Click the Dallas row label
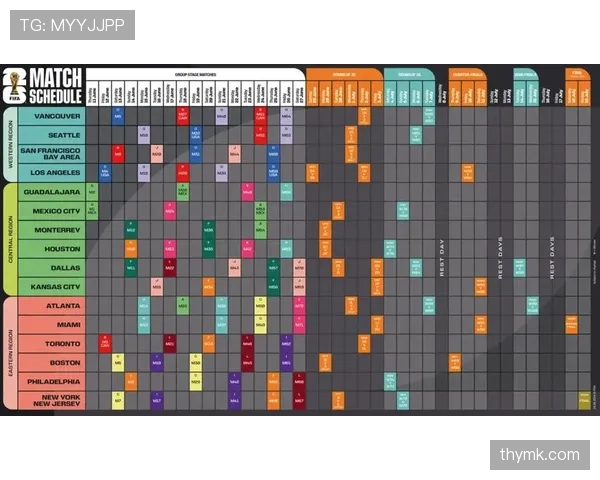Screen dimensions: 600x480 click(52, 268)
